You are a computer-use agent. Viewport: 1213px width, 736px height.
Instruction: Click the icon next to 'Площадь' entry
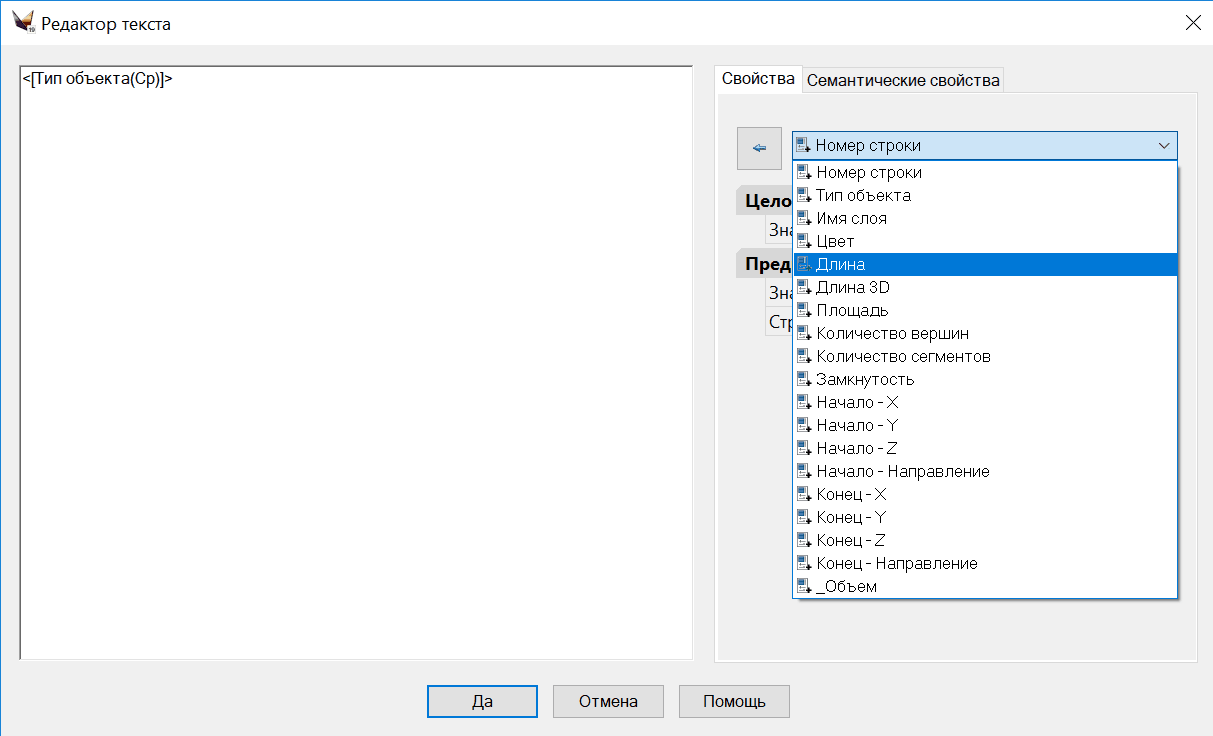point(803,311)
